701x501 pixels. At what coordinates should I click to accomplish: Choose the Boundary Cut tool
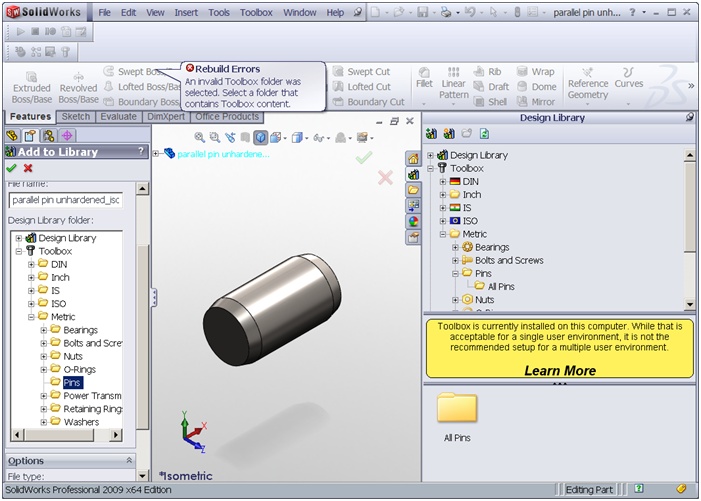click(369, 102)
